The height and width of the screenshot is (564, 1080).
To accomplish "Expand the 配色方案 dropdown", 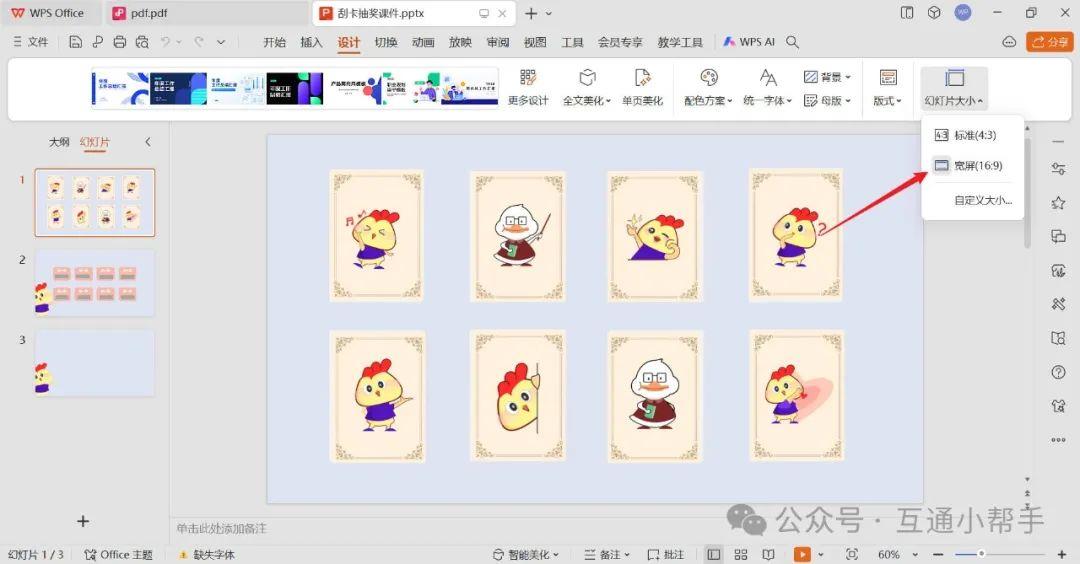I will click(708, 88).
